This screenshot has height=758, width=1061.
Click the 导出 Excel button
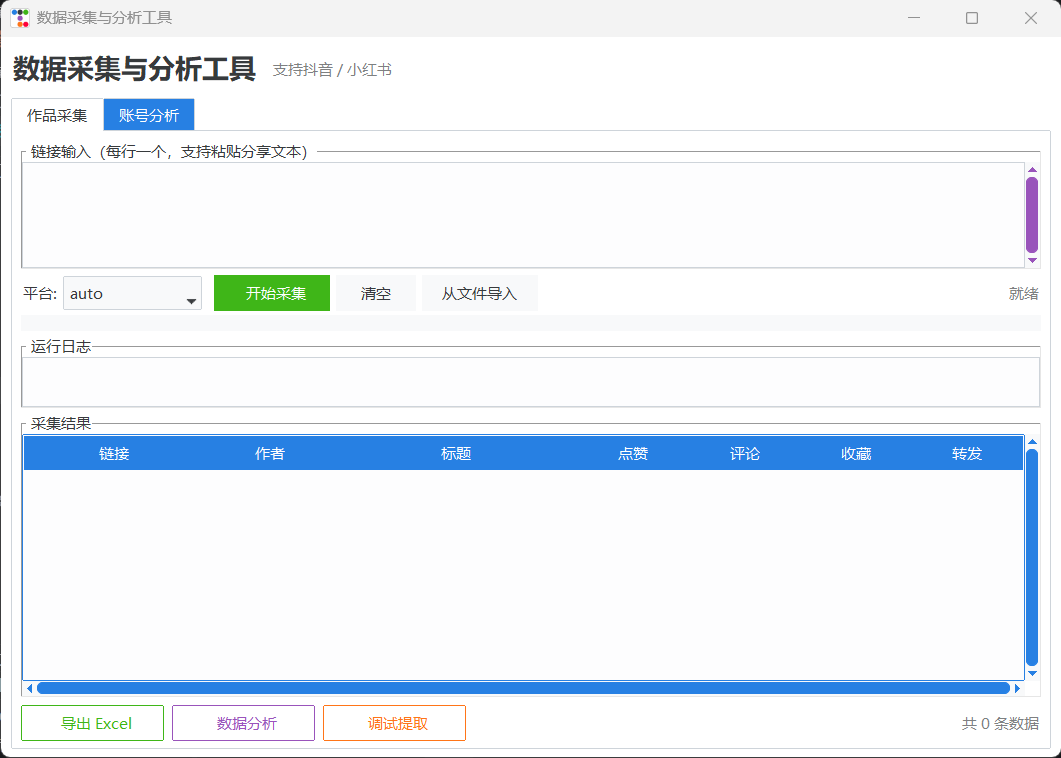[93, 723]
